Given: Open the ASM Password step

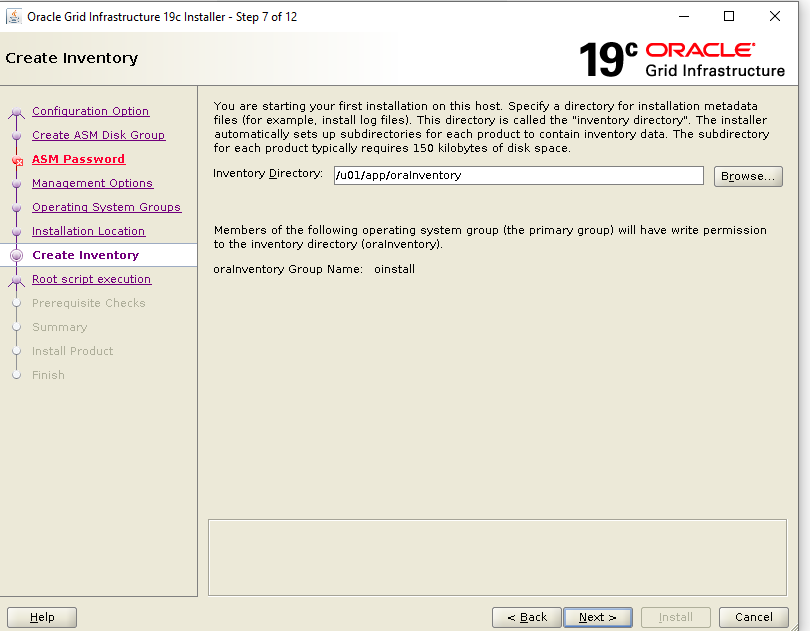Looking at the screenshot, I should click(x=79, y=159).
